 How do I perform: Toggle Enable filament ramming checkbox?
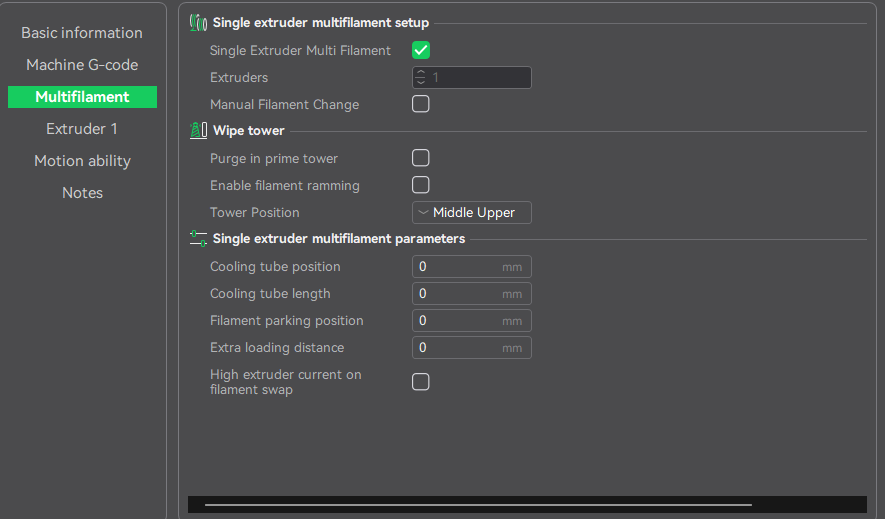tap(420, 185)
